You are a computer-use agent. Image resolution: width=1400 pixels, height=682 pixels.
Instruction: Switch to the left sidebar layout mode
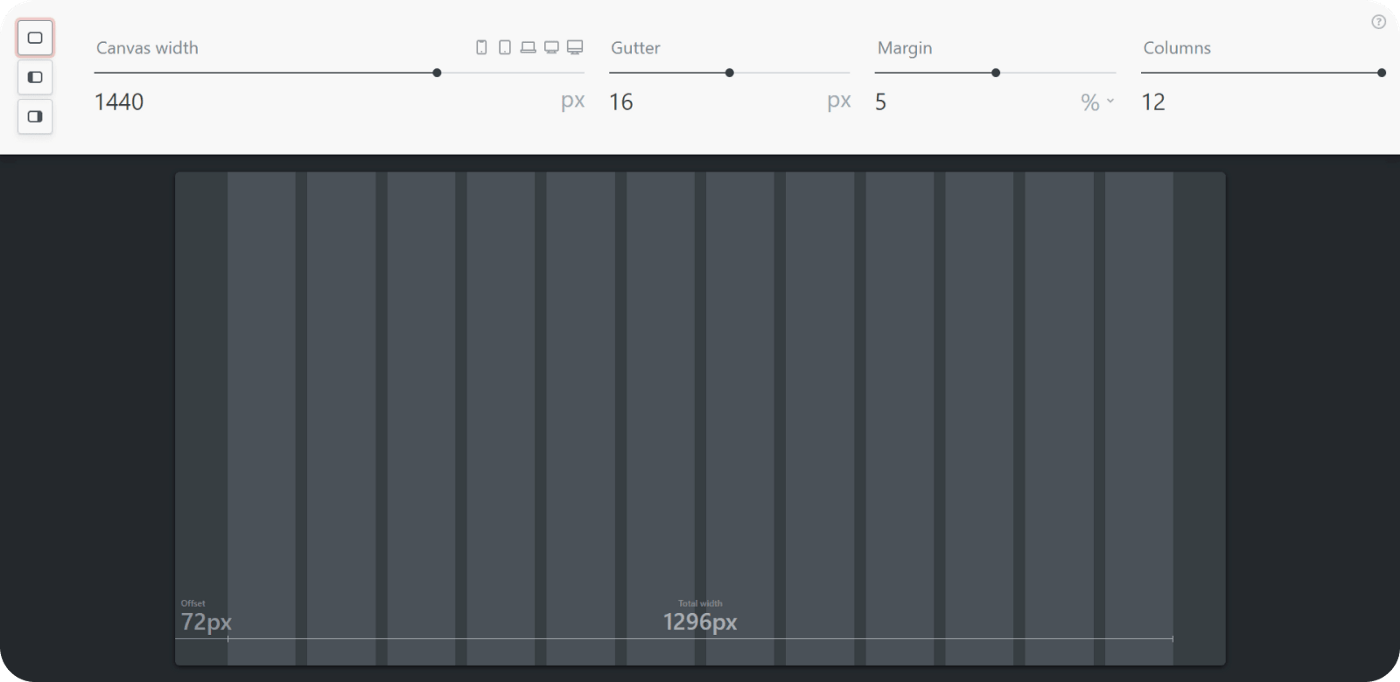35,77
